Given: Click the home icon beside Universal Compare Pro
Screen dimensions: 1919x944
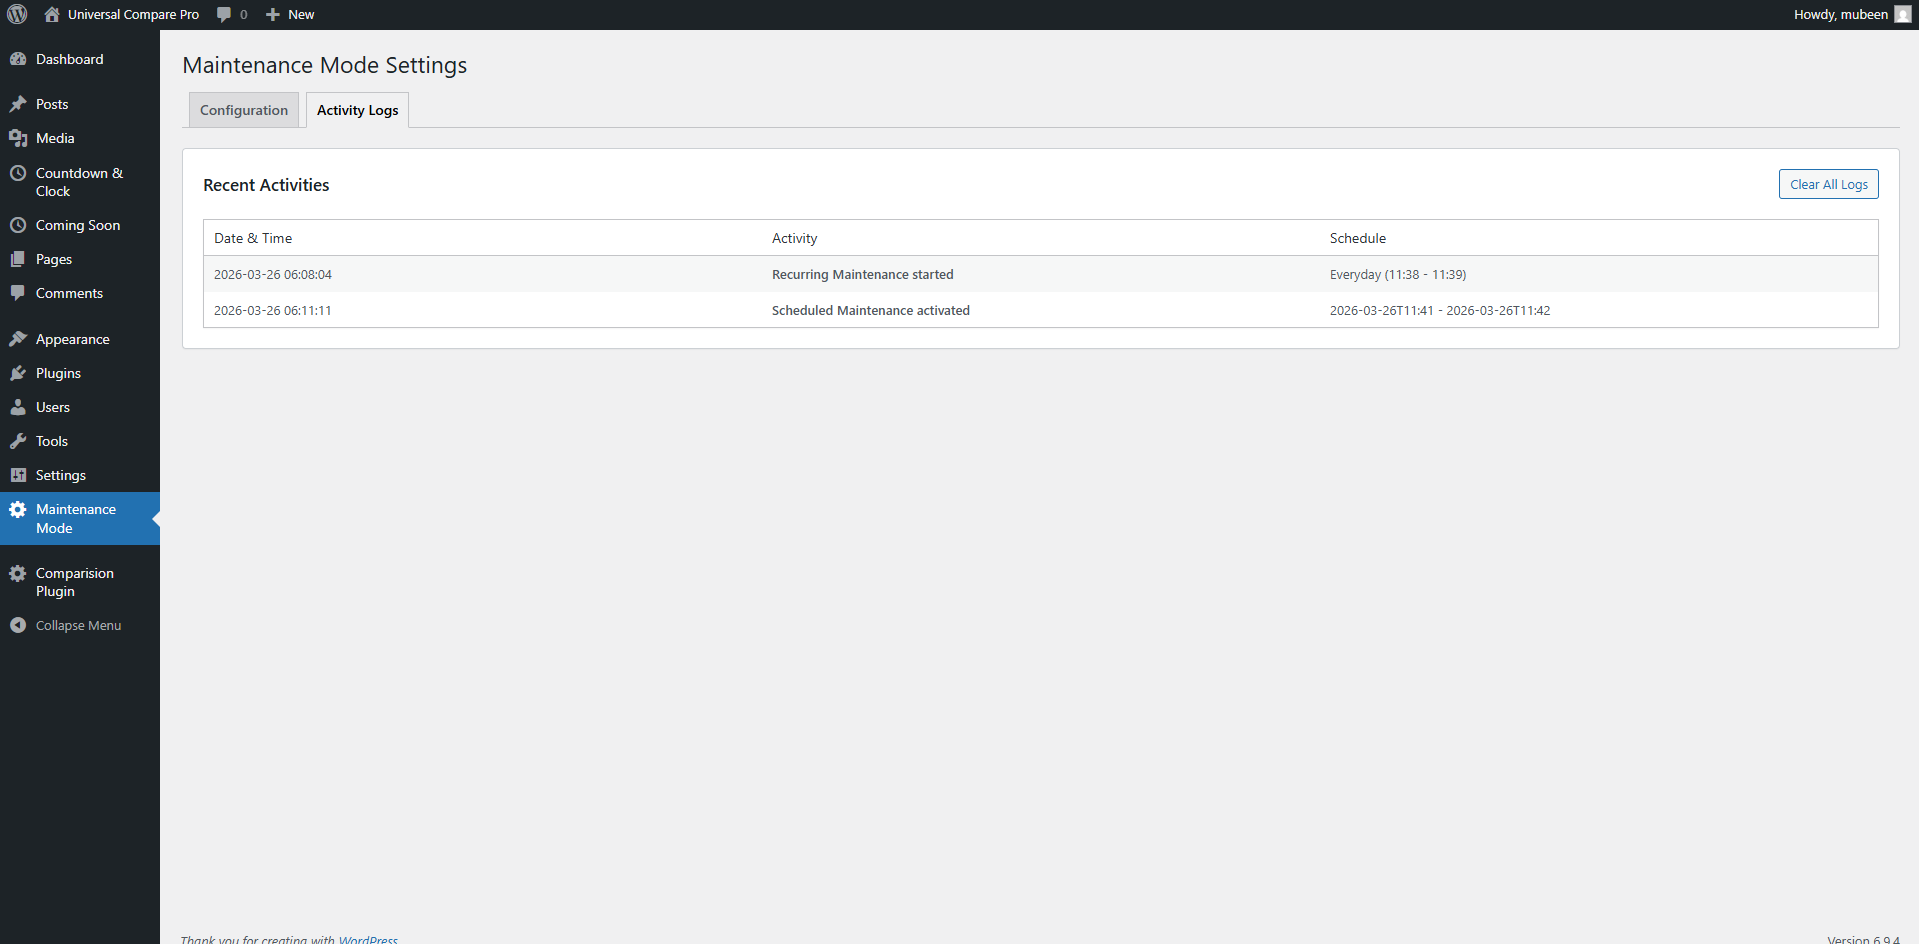Looking at the screenshot, I should [52, 14].
